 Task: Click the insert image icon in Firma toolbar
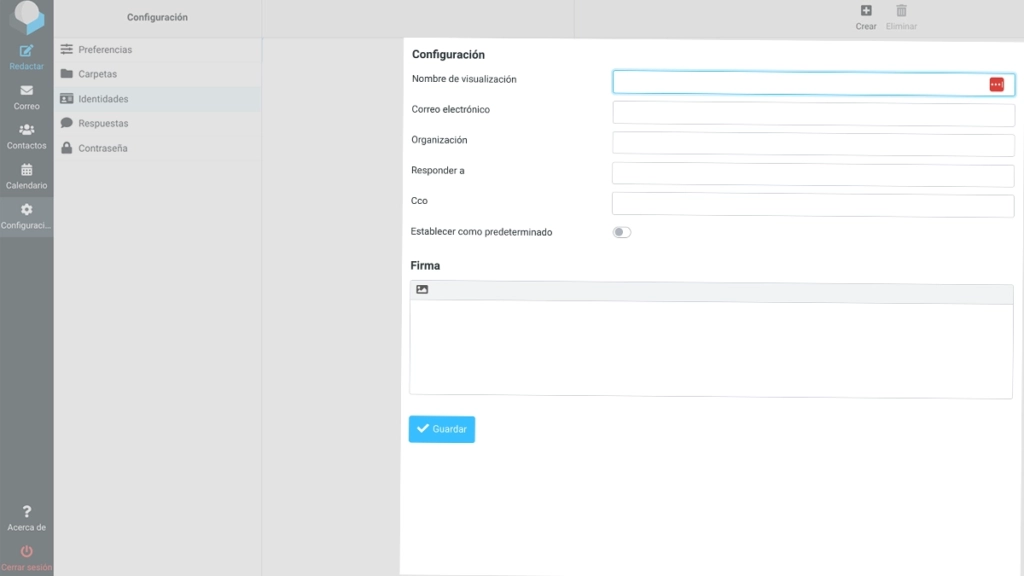click(422, 289)
